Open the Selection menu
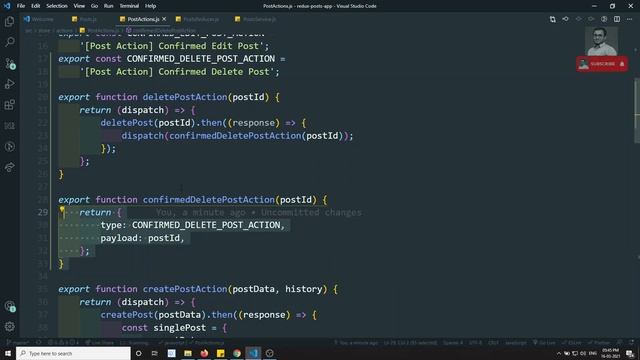The height and width of the screenshot is (360, 640). pos(57,6)
